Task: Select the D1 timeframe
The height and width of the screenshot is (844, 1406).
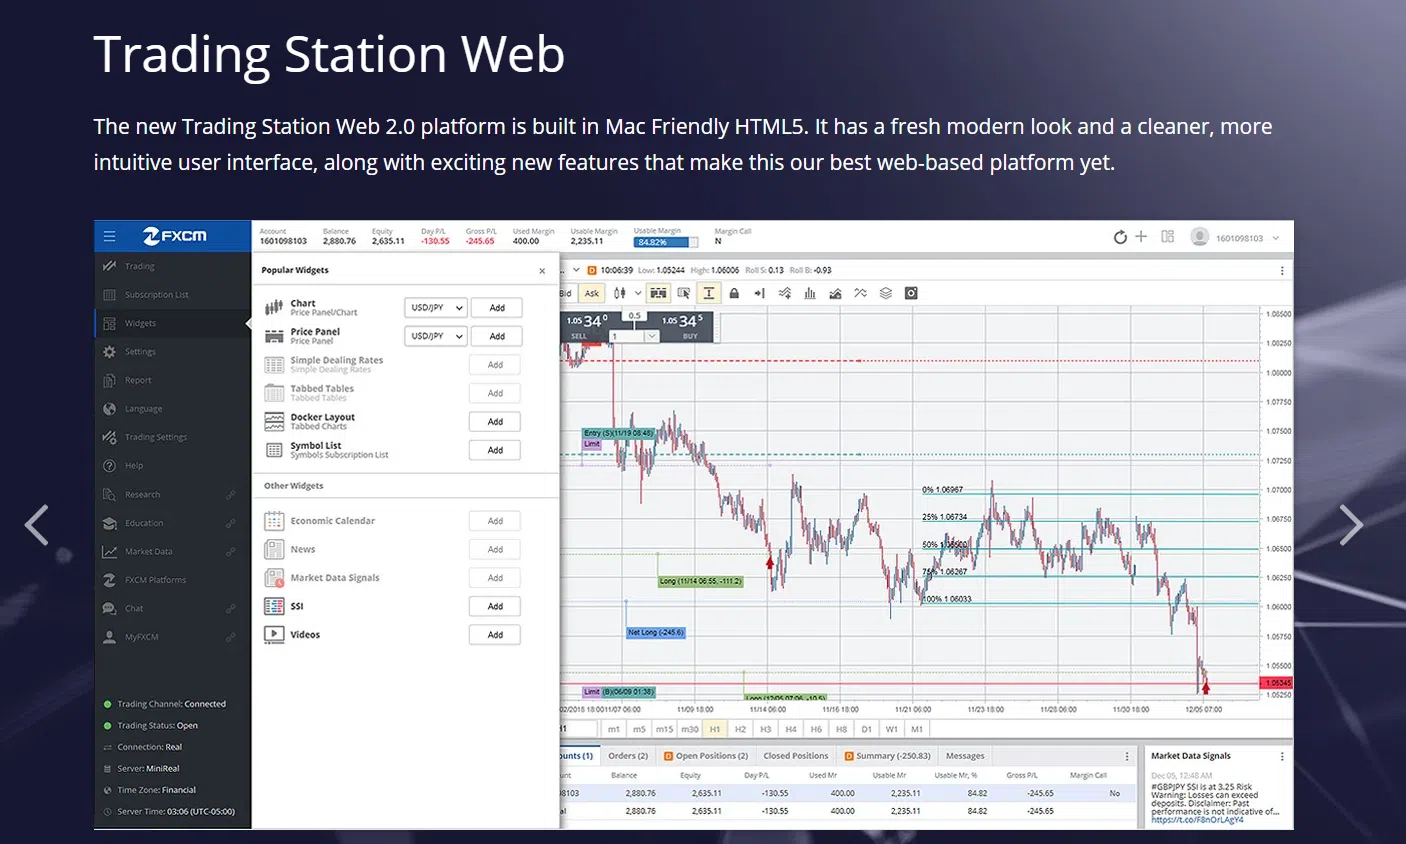Action: click(867, 729)
